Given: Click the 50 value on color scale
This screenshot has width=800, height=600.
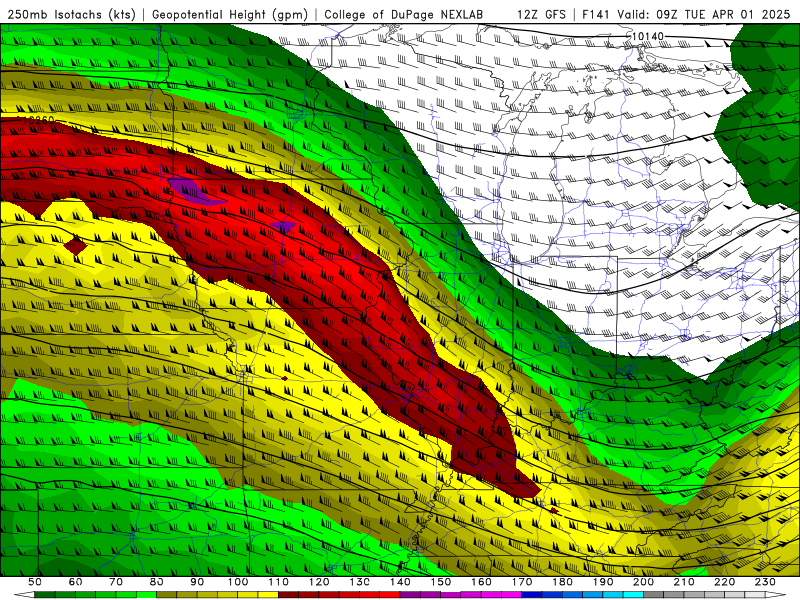Looking at the screenshot, I should [35, 582].
